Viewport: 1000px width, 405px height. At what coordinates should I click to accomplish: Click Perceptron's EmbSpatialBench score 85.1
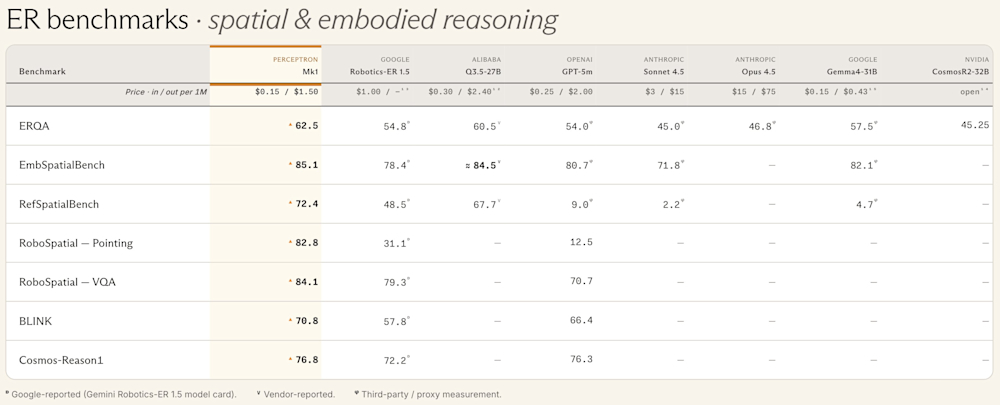pyautogui.click(x=307, y=165)
